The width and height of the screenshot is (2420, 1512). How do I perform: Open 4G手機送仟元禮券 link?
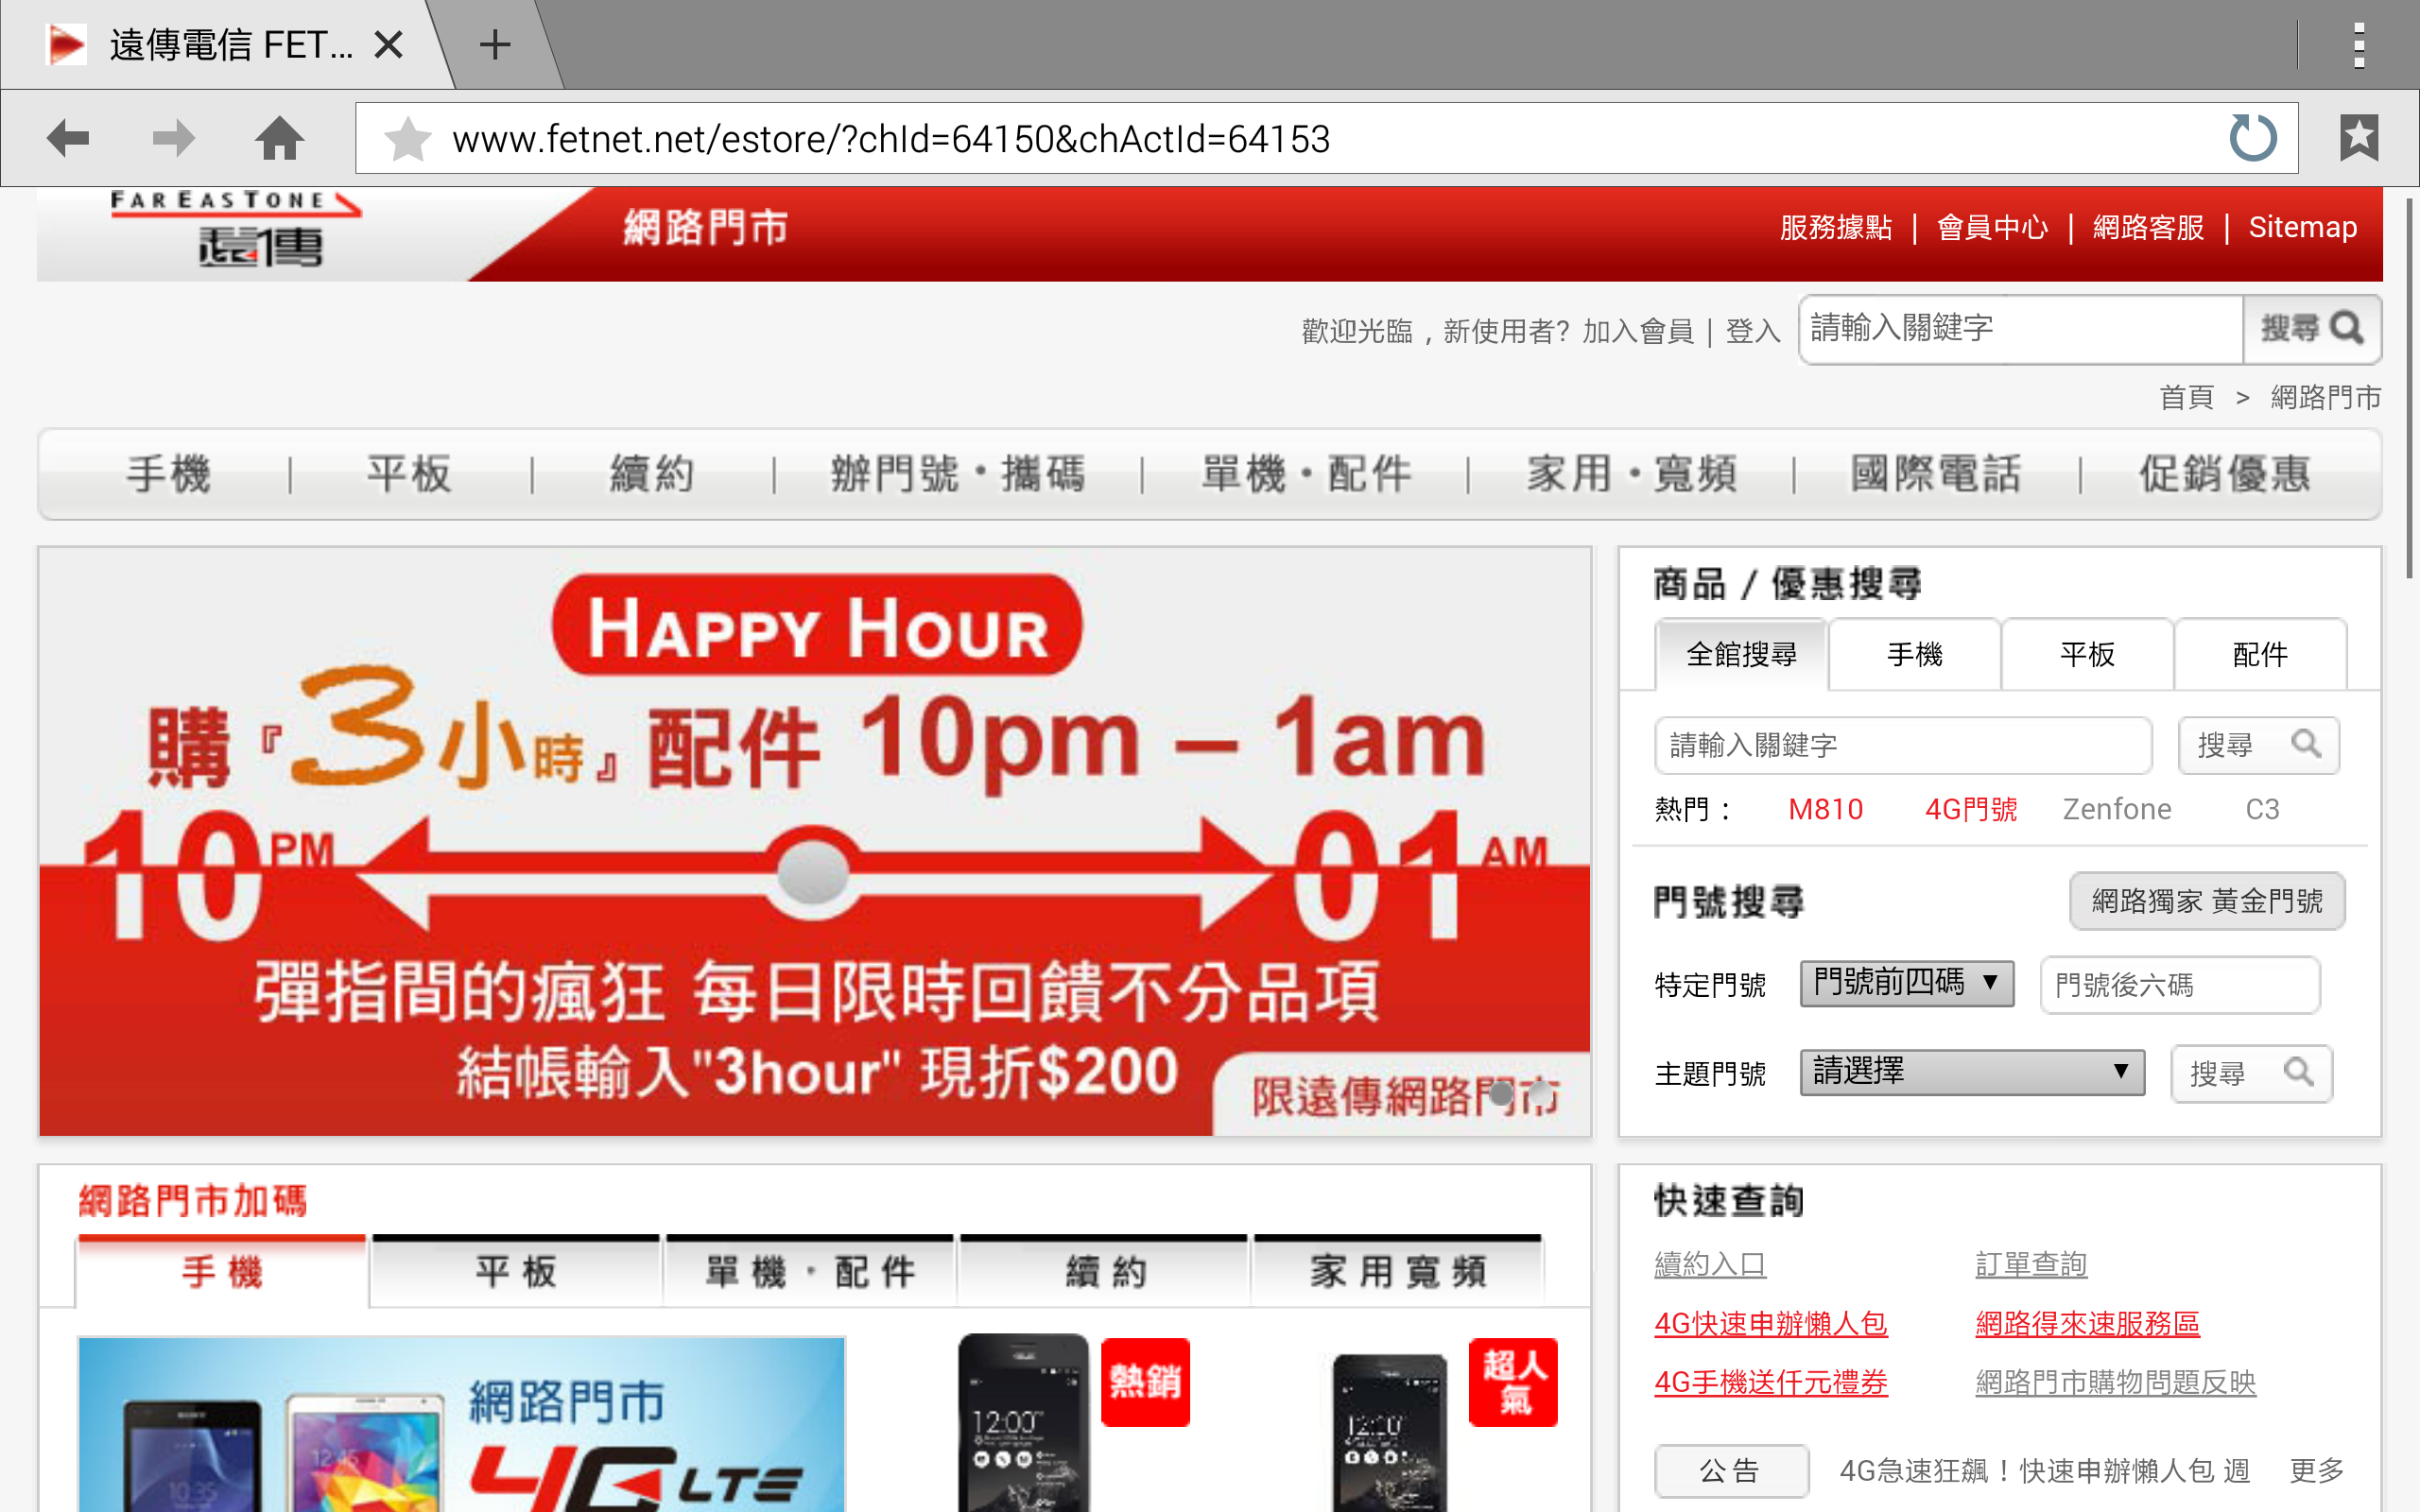(1770, 1383)
